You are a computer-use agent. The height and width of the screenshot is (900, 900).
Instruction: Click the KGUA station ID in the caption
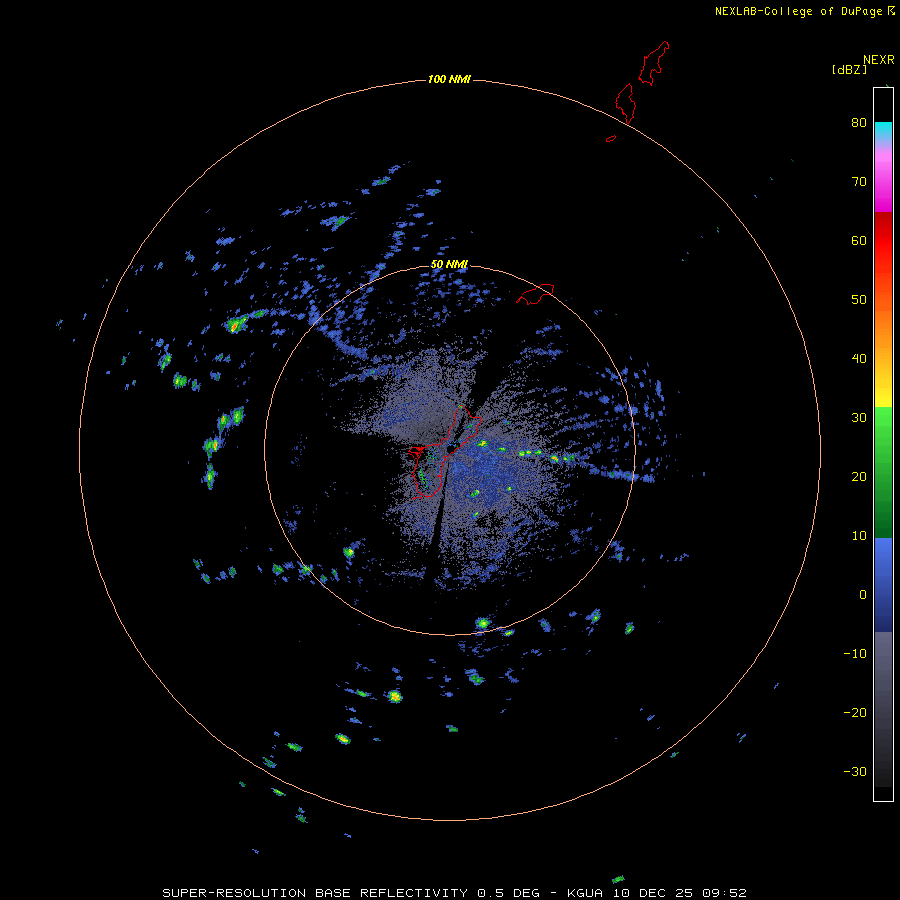coord(585,893)
